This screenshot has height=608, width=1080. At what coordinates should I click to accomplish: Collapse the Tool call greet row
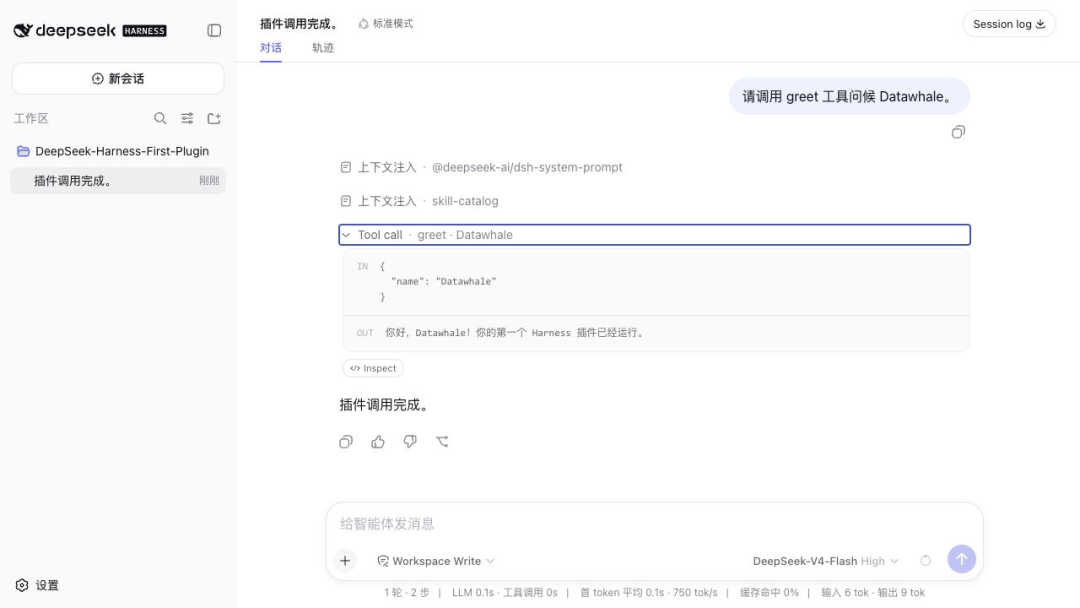pos(654,235)
